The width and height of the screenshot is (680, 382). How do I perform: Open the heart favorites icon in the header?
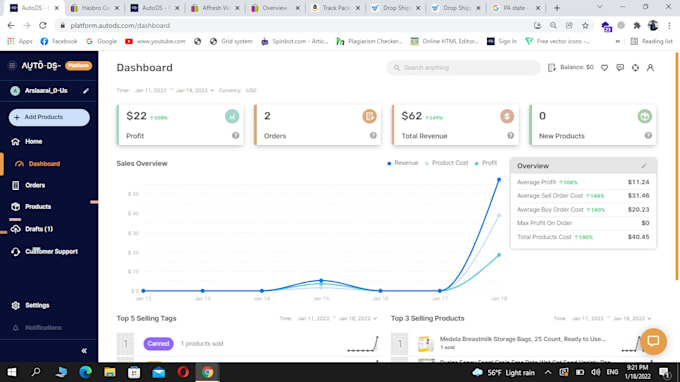click(x=604, y=68)
